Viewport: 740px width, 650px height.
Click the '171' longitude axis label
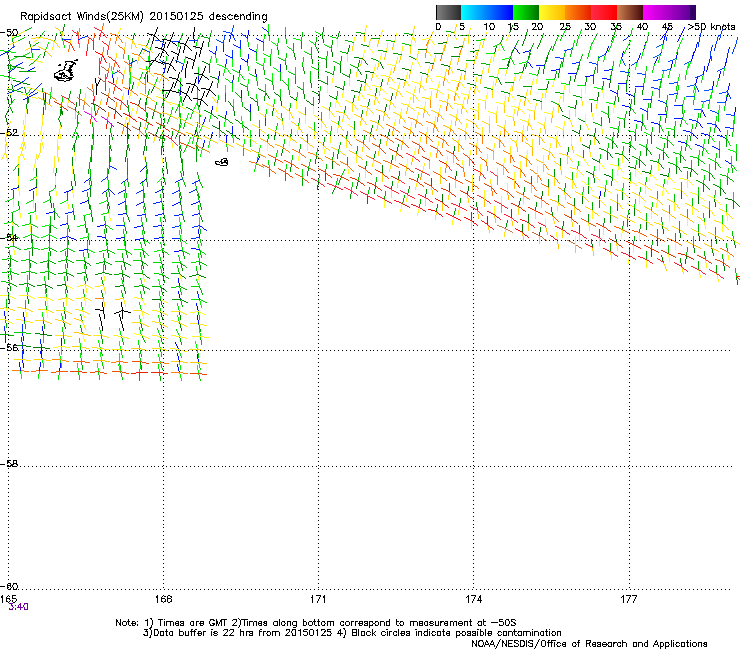(x=318, y=599)
